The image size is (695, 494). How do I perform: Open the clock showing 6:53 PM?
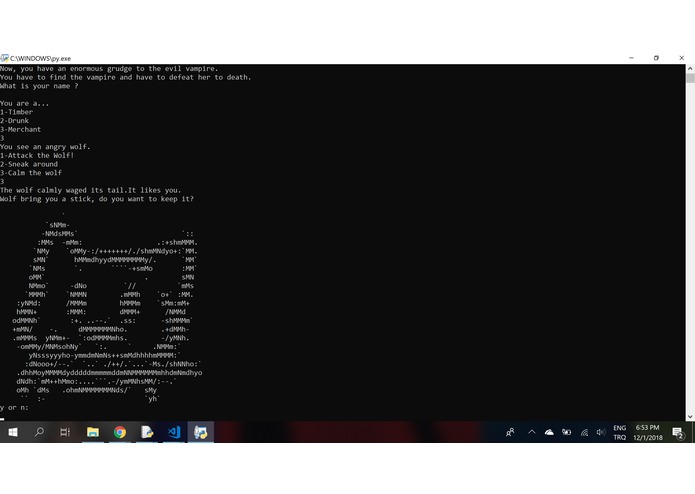point(648,432)
